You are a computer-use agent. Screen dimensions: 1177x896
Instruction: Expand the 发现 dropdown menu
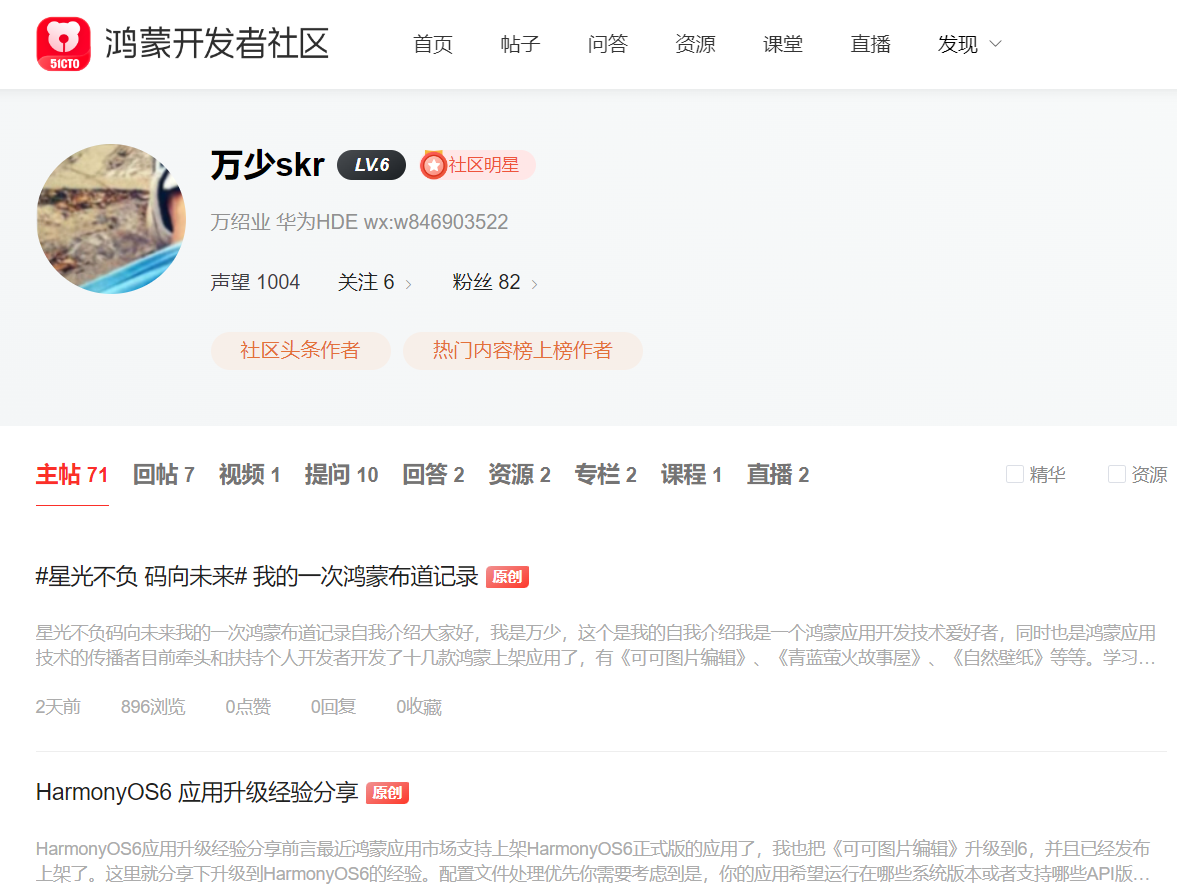point(969,44)
